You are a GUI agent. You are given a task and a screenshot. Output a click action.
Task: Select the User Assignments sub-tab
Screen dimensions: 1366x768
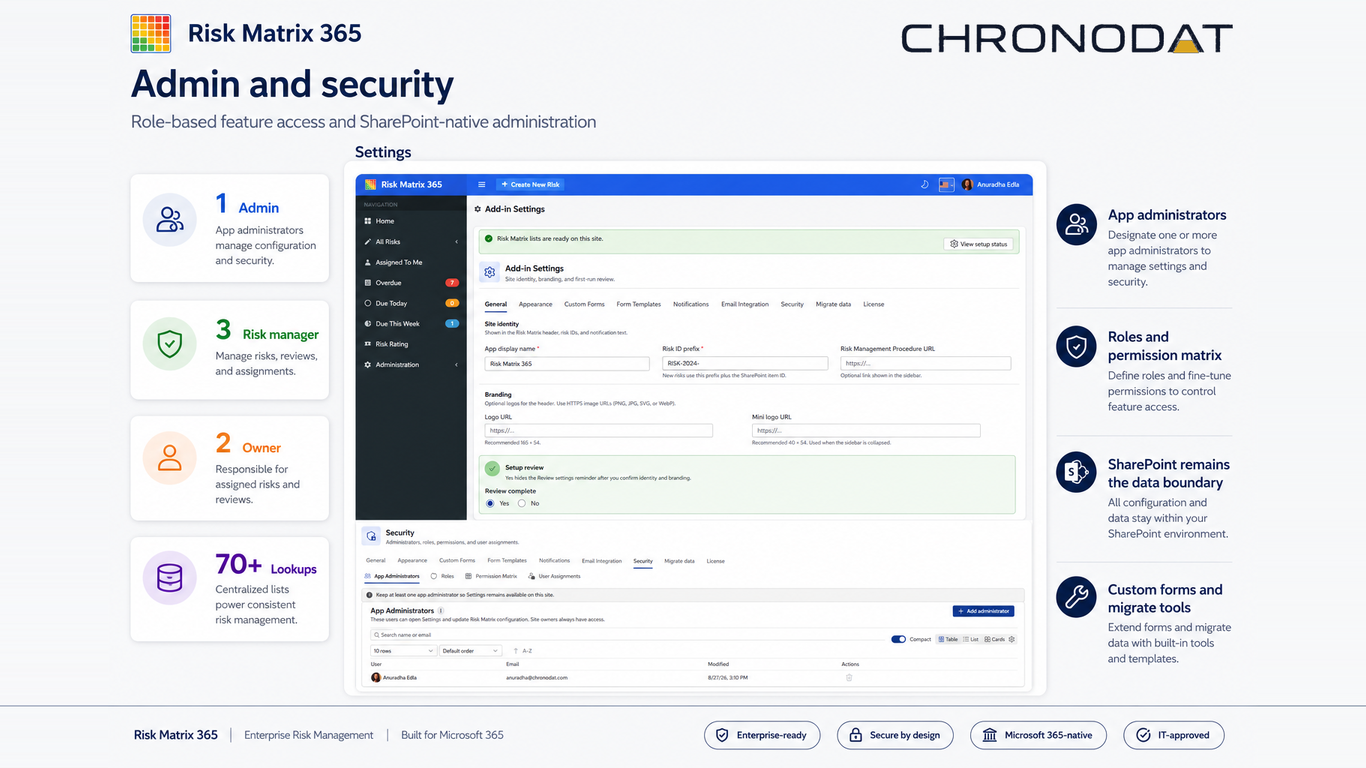[554, 576]
